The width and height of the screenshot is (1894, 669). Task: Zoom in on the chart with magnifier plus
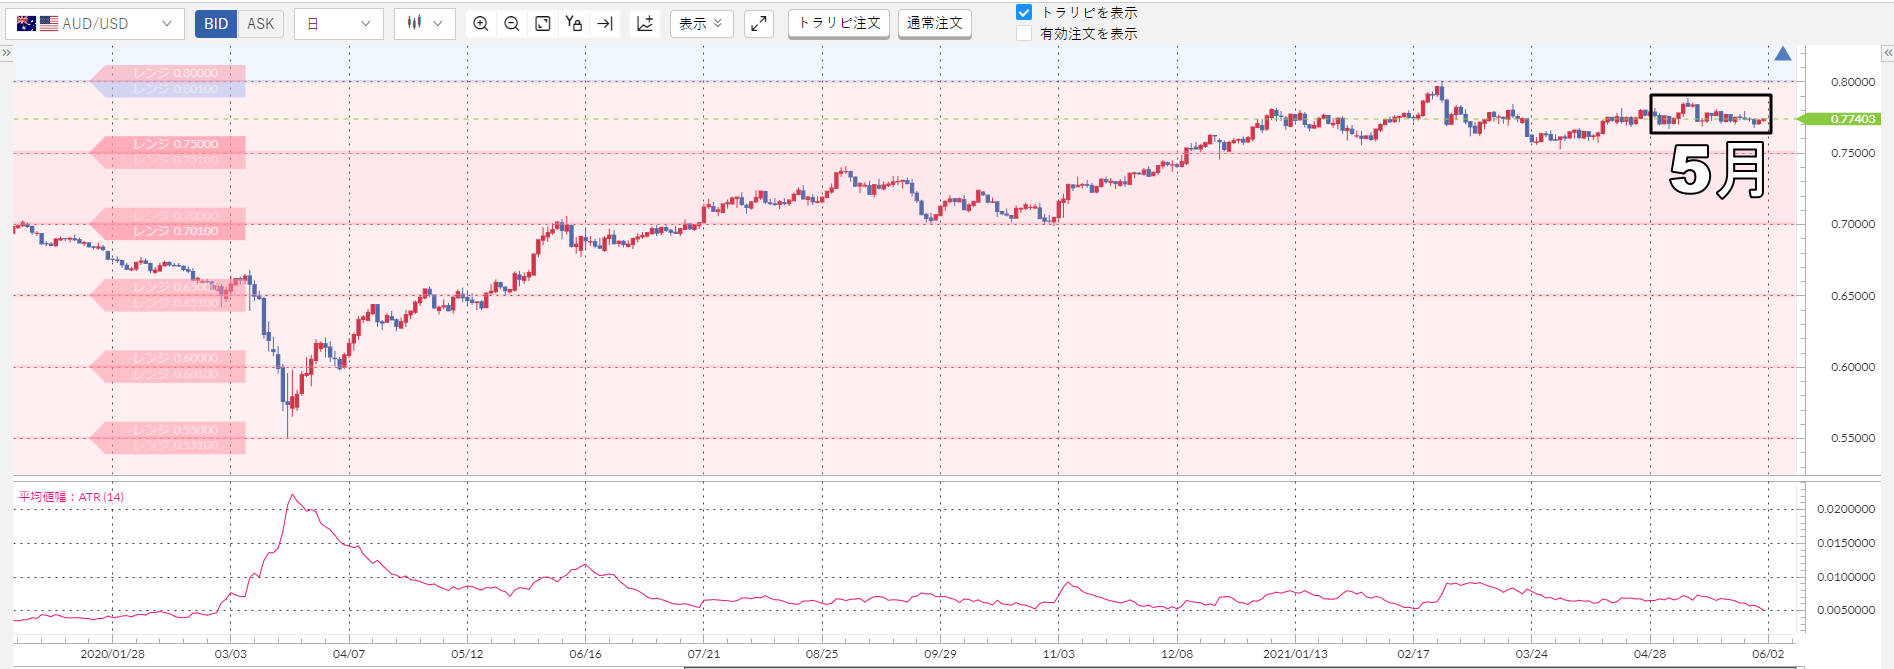coord(481,24)
